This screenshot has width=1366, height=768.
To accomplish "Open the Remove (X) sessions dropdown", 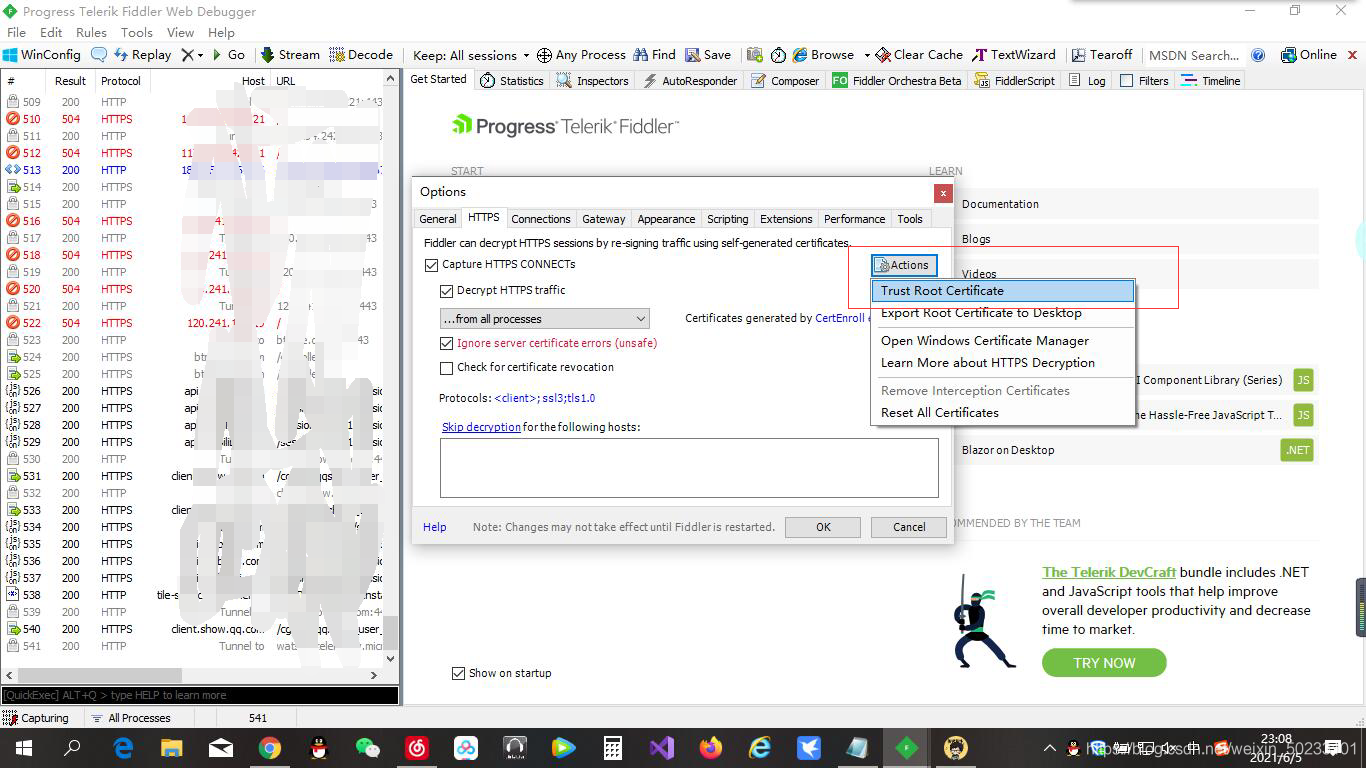I will coord(192,55).
